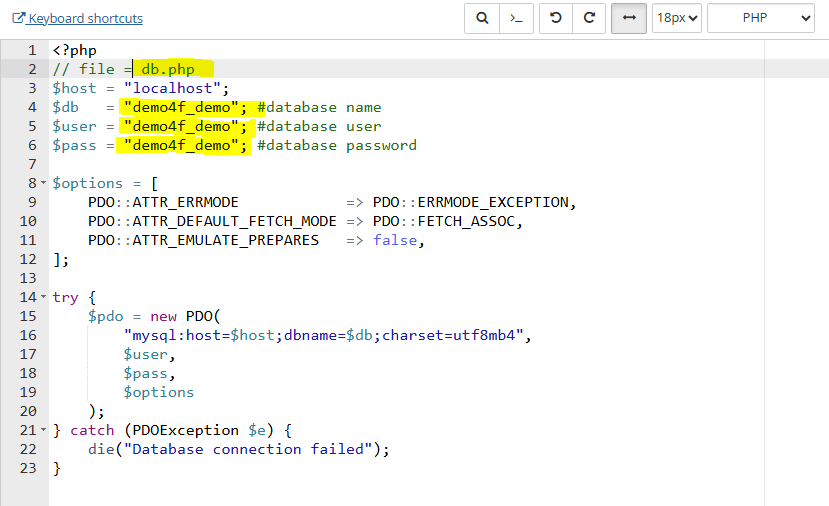Open the Keyboard shortcuts link
This screenshot has width=829, height=506.
(x=85, y=18)
